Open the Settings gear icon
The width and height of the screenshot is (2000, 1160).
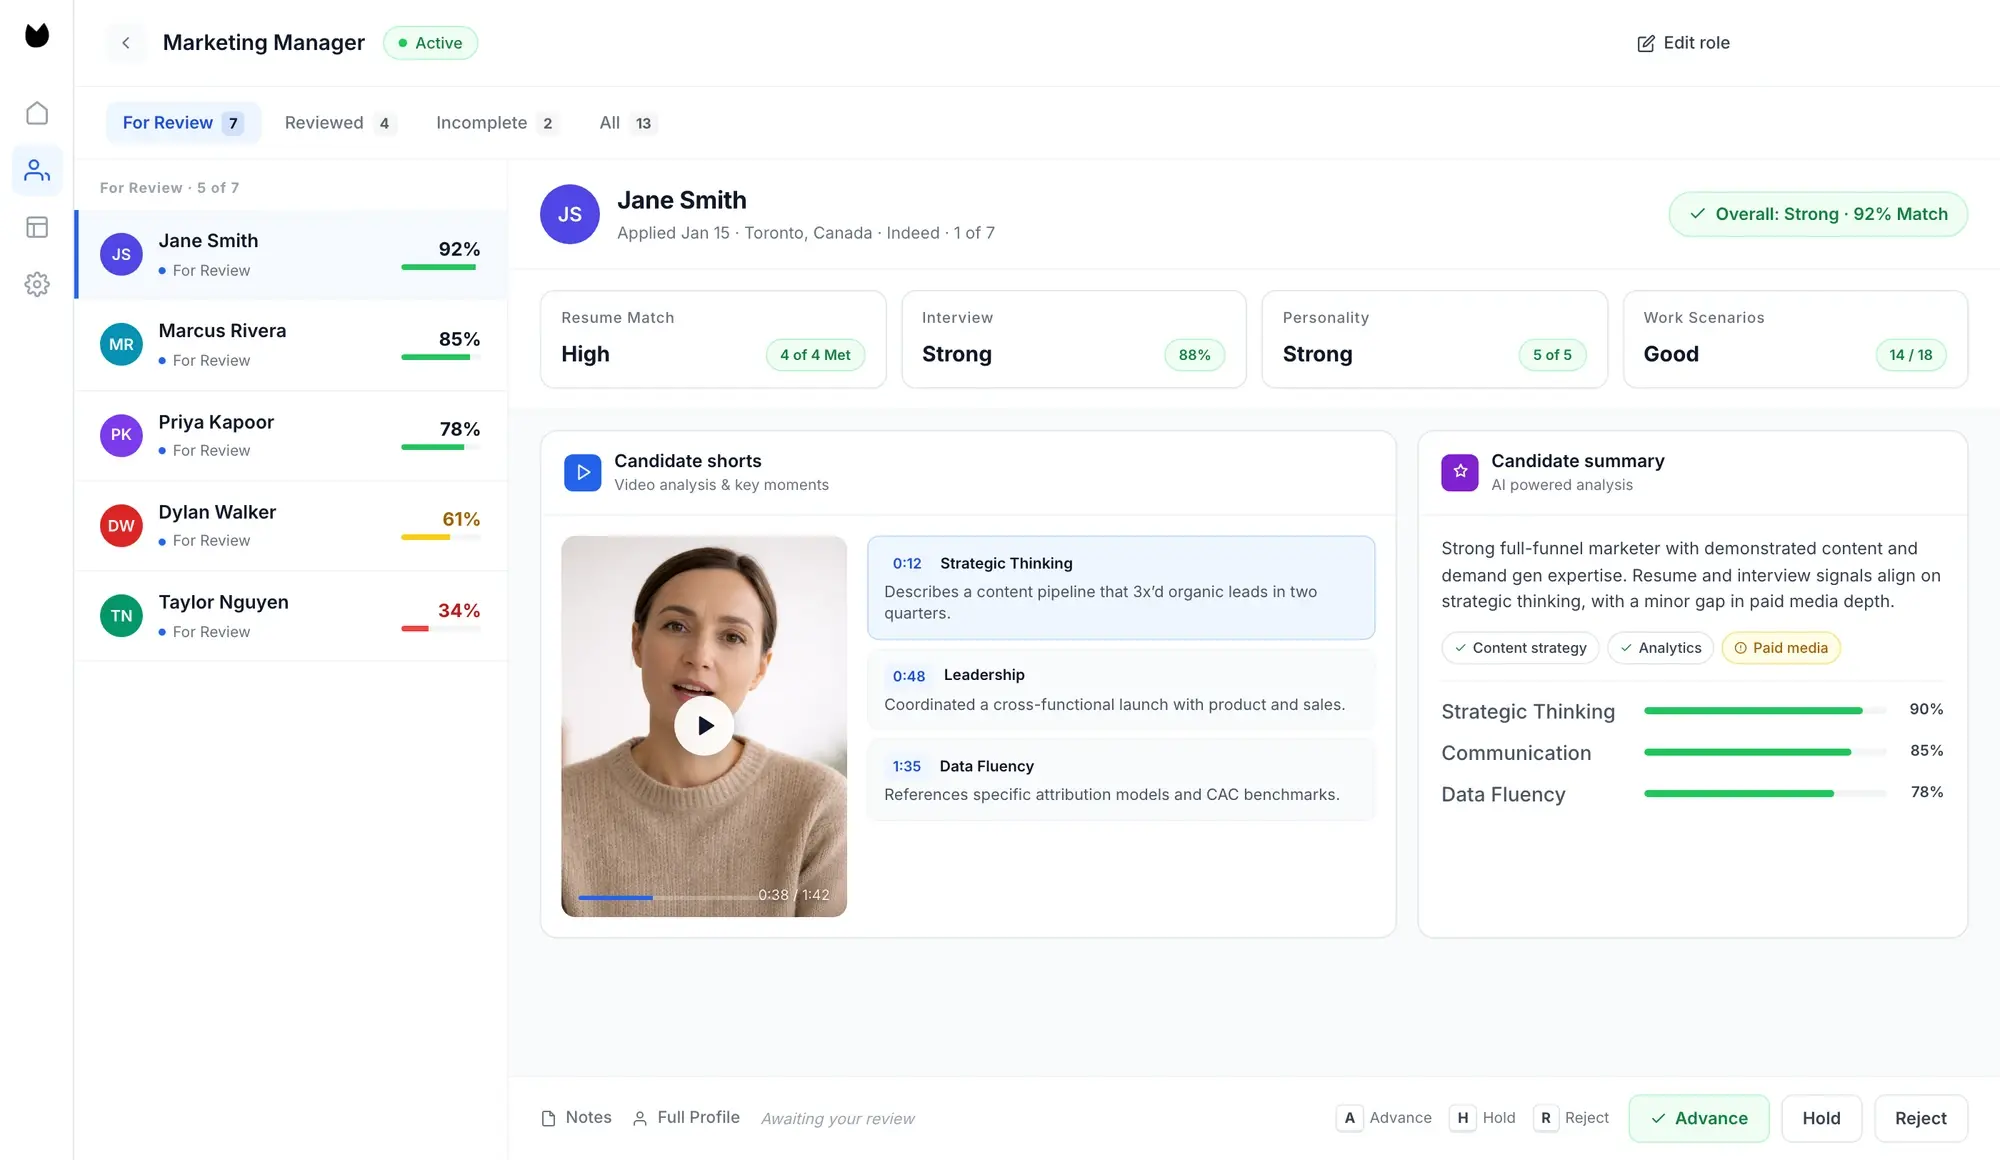(37, 285)
